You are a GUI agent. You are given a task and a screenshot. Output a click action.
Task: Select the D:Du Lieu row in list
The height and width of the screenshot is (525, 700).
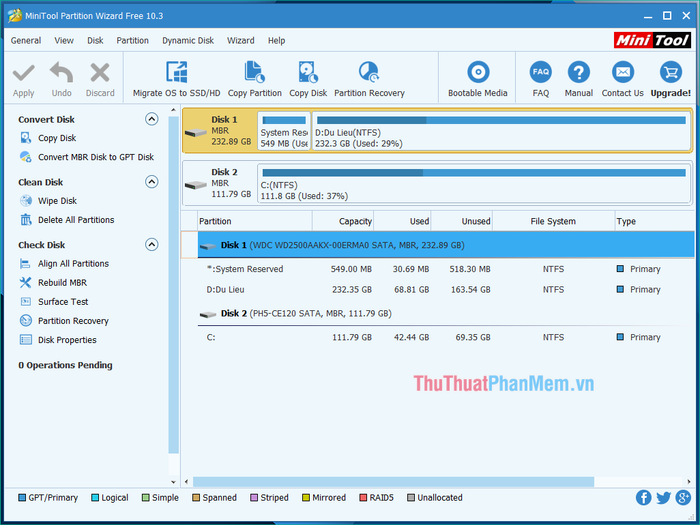tap(445, 290)
